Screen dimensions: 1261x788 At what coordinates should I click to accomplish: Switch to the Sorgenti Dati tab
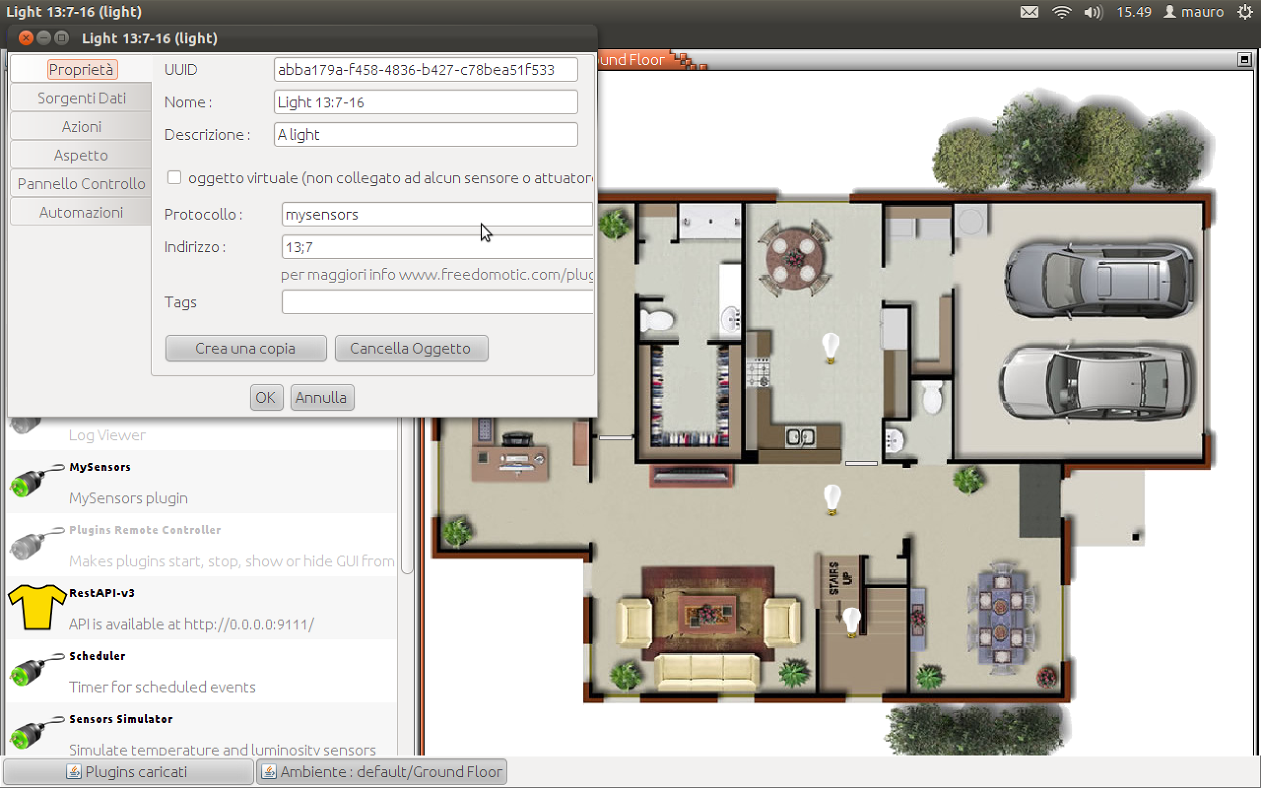tap(81, 98)
